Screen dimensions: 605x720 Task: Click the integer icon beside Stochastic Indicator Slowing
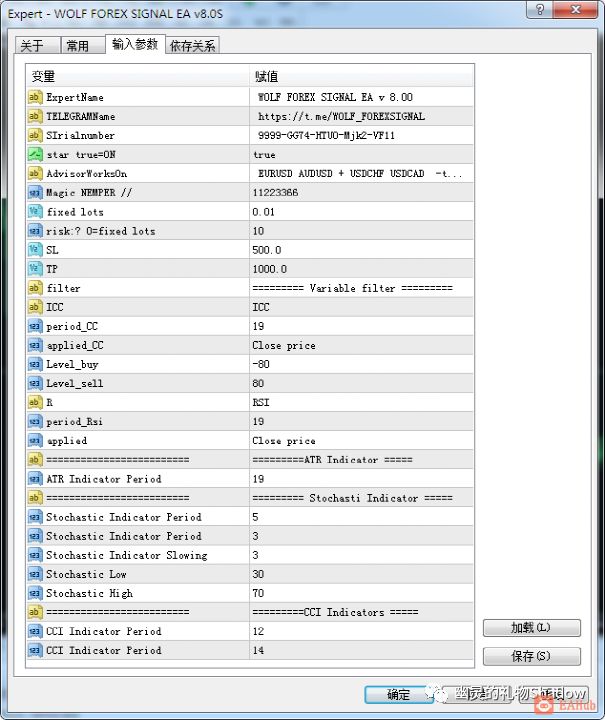pos(35,555)
